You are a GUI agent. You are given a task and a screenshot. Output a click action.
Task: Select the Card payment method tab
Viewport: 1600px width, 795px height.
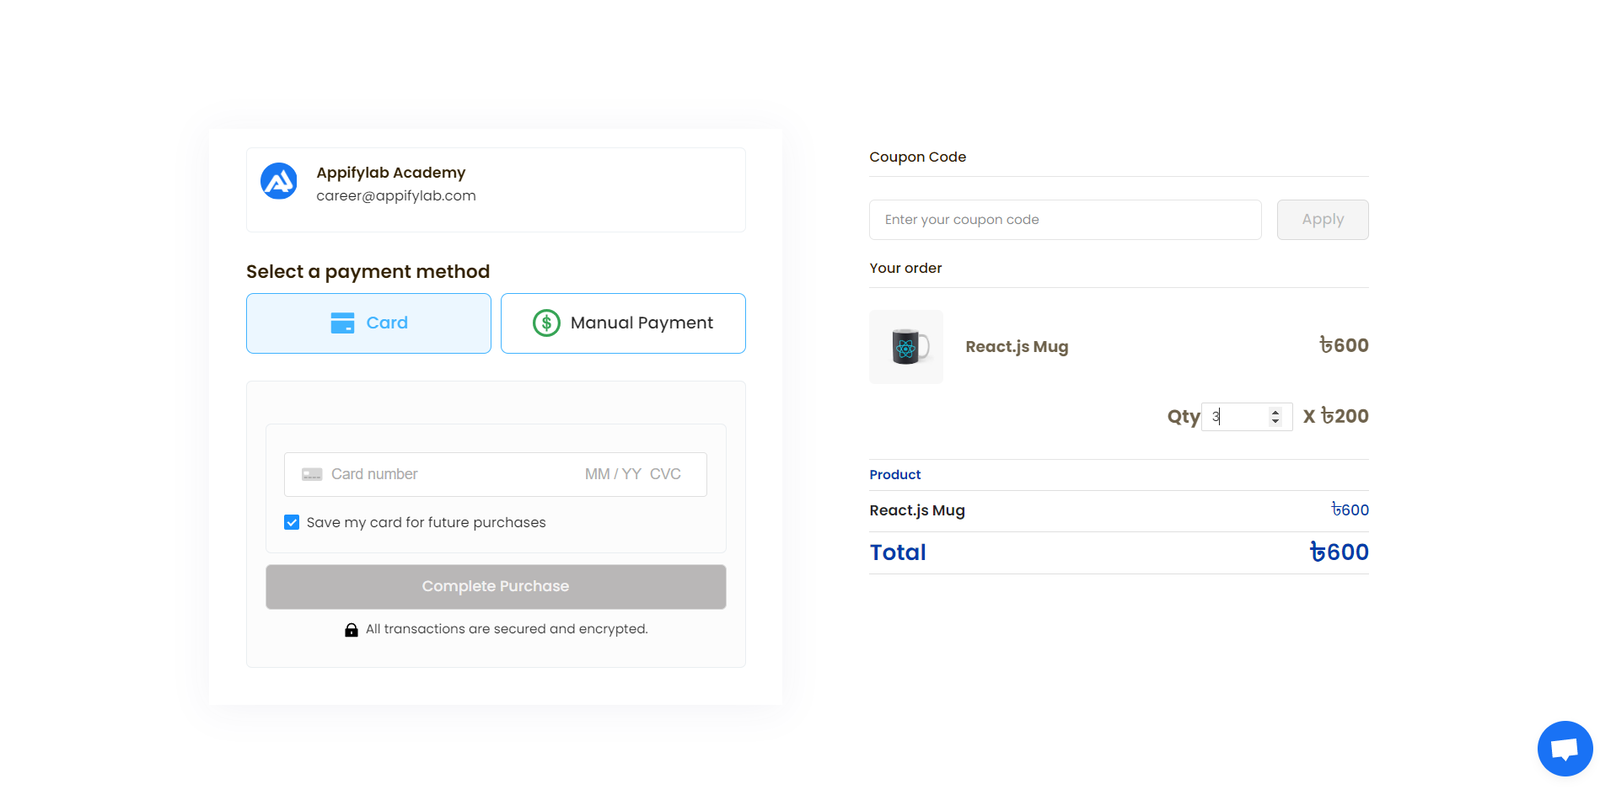(368, 323)
